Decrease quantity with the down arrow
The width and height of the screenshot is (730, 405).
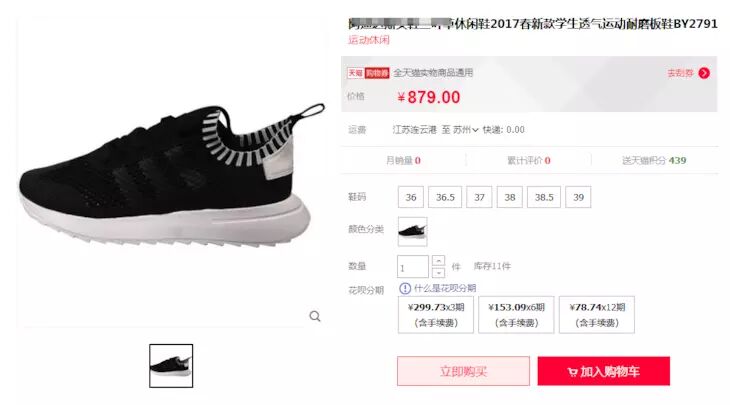(x=438, y=272)
